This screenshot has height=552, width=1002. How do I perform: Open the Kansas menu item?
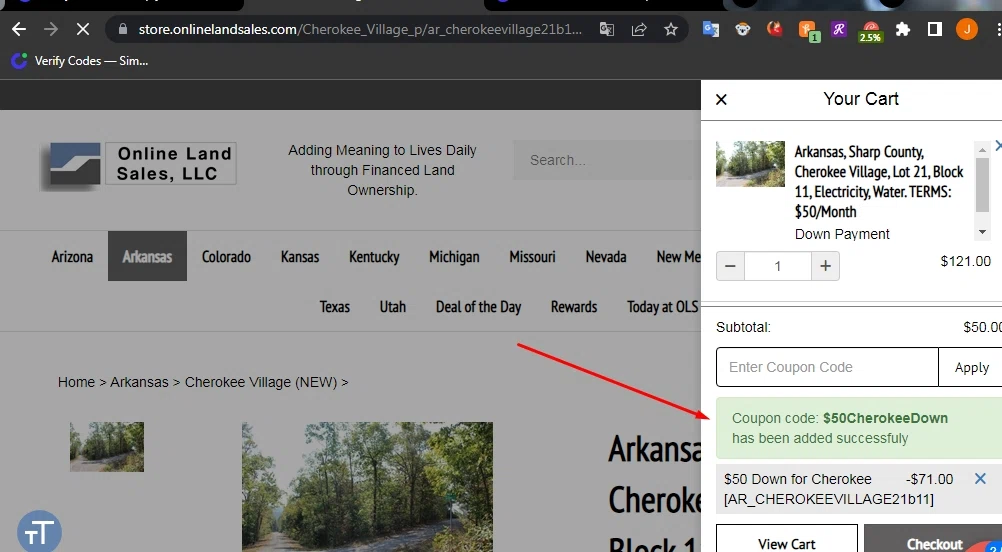(300, 257)
